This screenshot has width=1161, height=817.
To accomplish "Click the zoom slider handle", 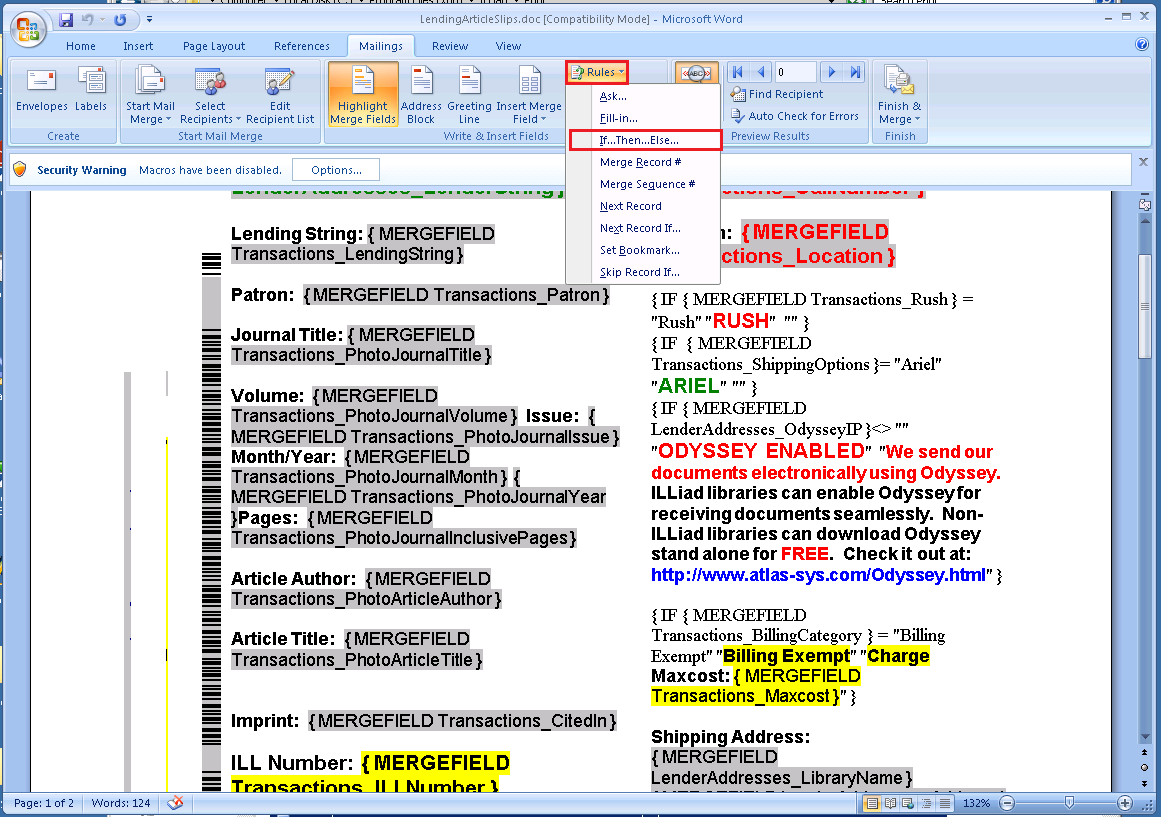I will coord(1069,803).
